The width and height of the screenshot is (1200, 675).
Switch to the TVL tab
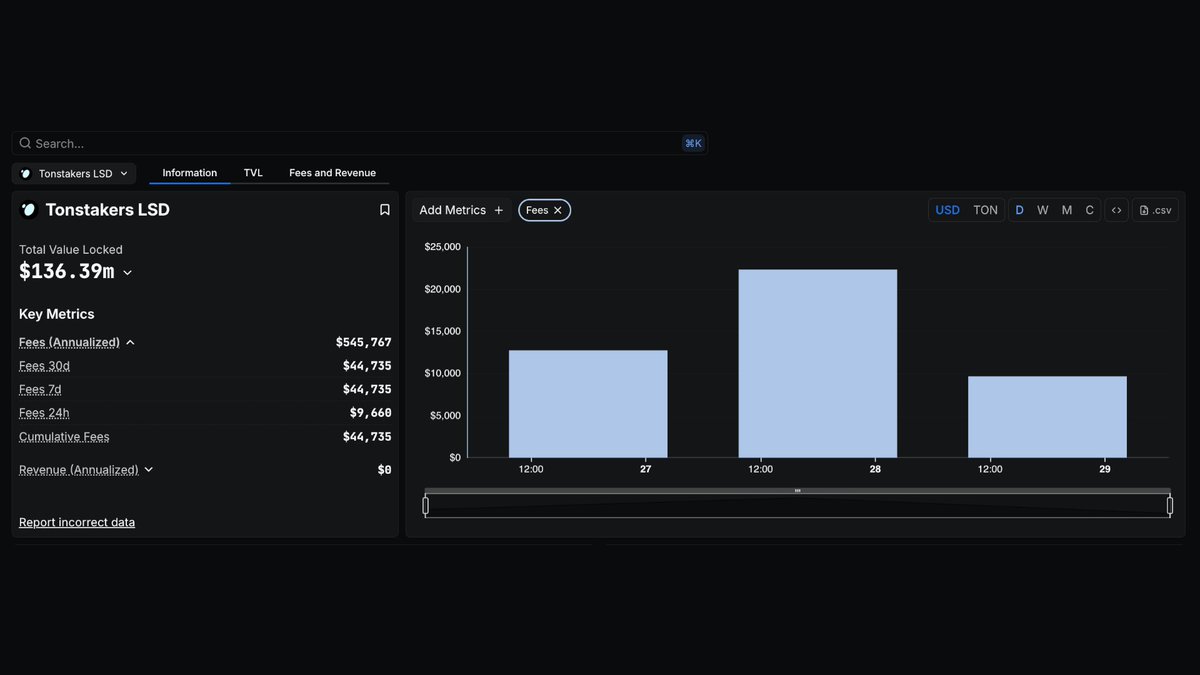(x=253, y=173)
